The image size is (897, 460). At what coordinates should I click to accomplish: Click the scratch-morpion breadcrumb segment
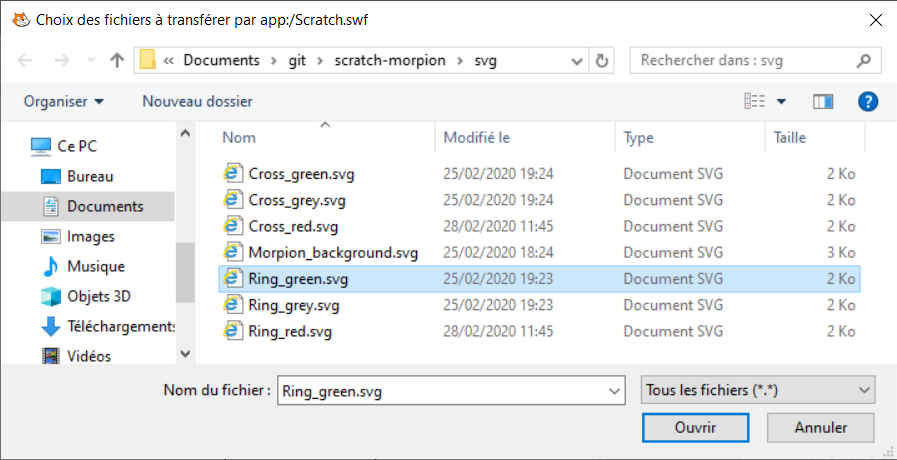click(x=387, y=61)
